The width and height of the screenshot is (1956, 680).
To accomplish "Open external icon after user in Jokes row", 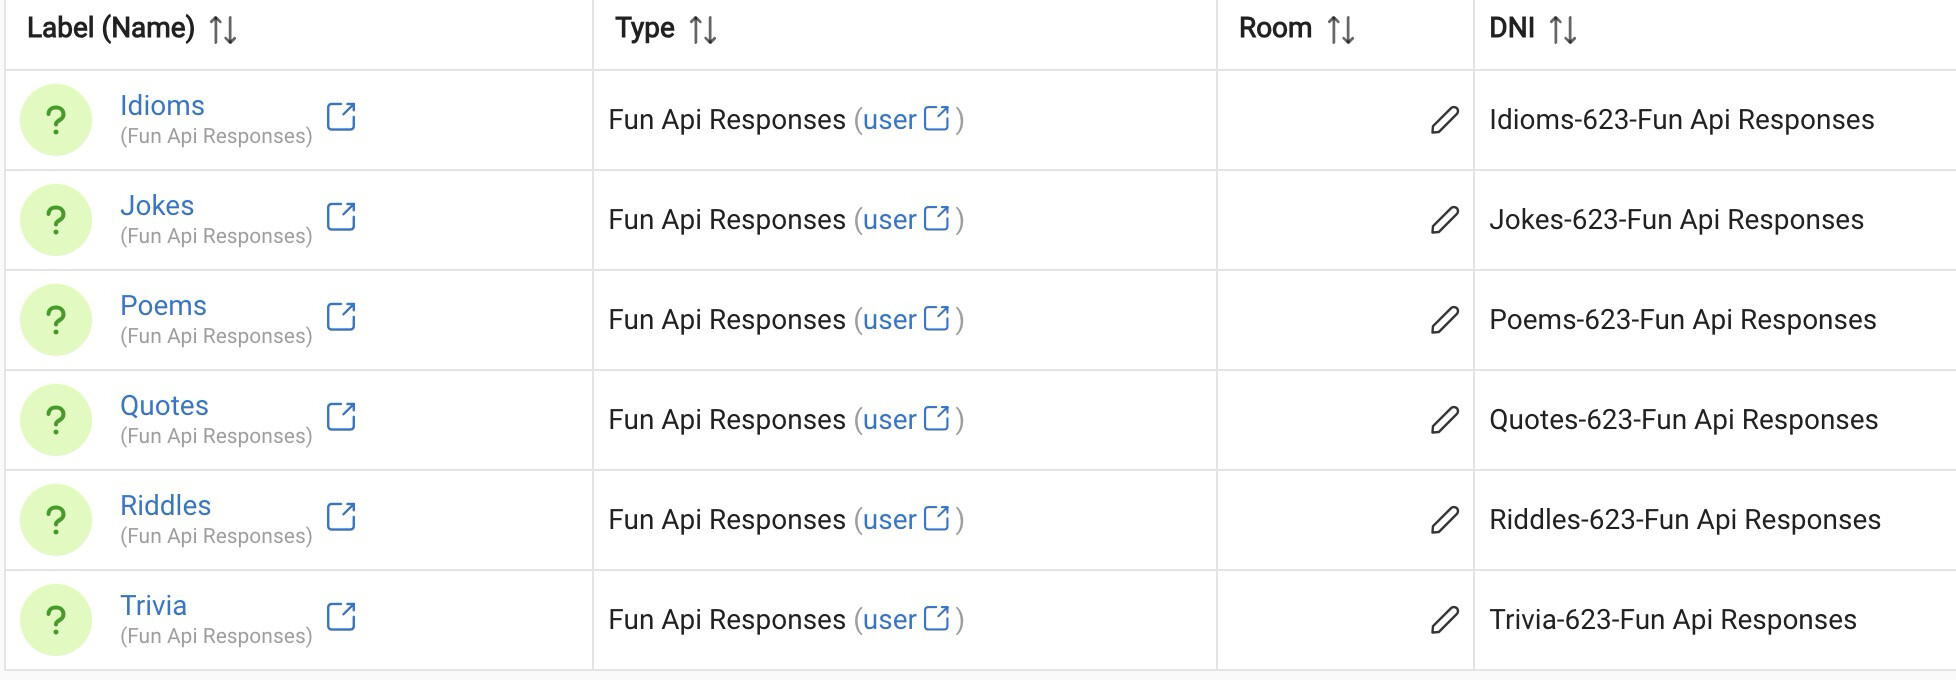I will pyautogui.click(x=936, y=218).
